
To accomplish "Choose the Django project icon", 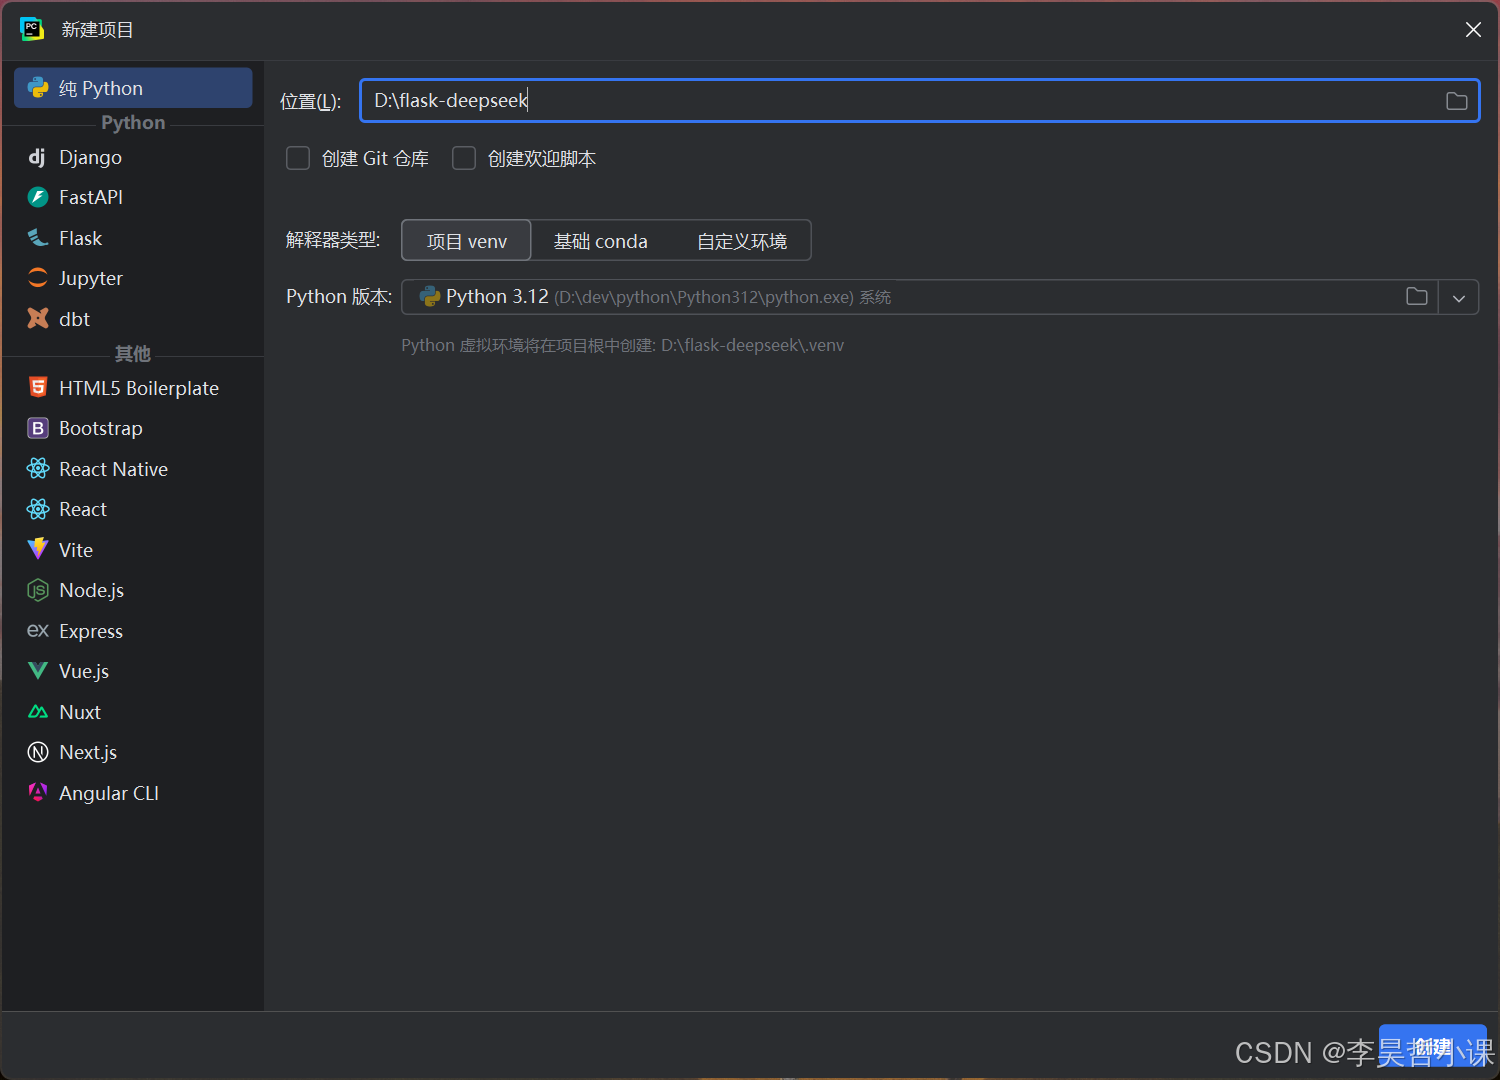I will point(38,157).
